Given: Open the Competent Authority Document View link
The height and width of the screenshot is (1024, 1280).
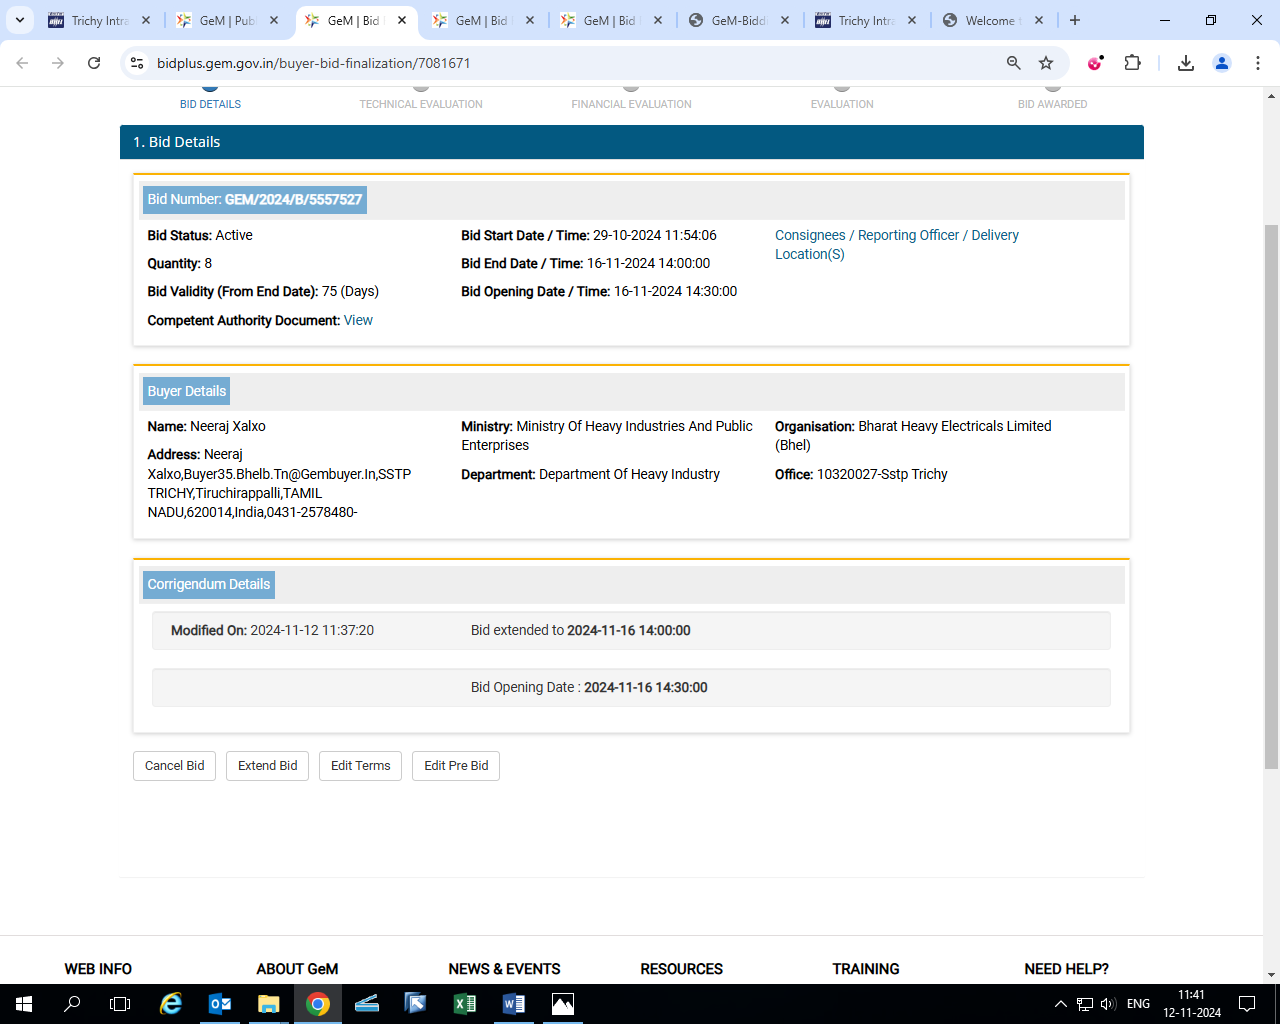Looking at the screenshot, I should pos(358,321).
